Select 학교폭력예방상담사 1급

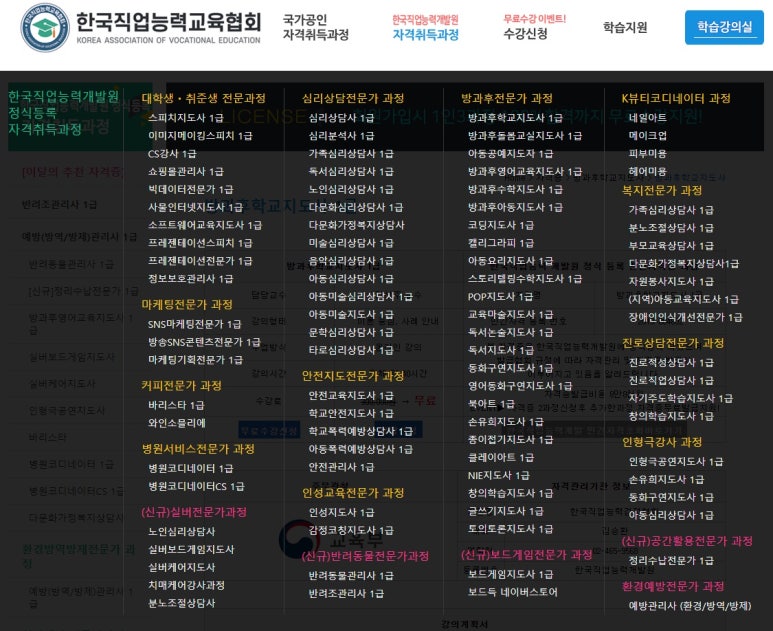tap(360, 431)
